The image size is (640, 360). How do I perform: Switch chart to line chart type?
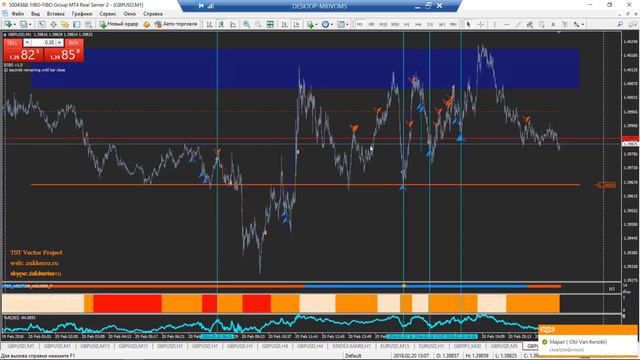click(x=233, y=24)
